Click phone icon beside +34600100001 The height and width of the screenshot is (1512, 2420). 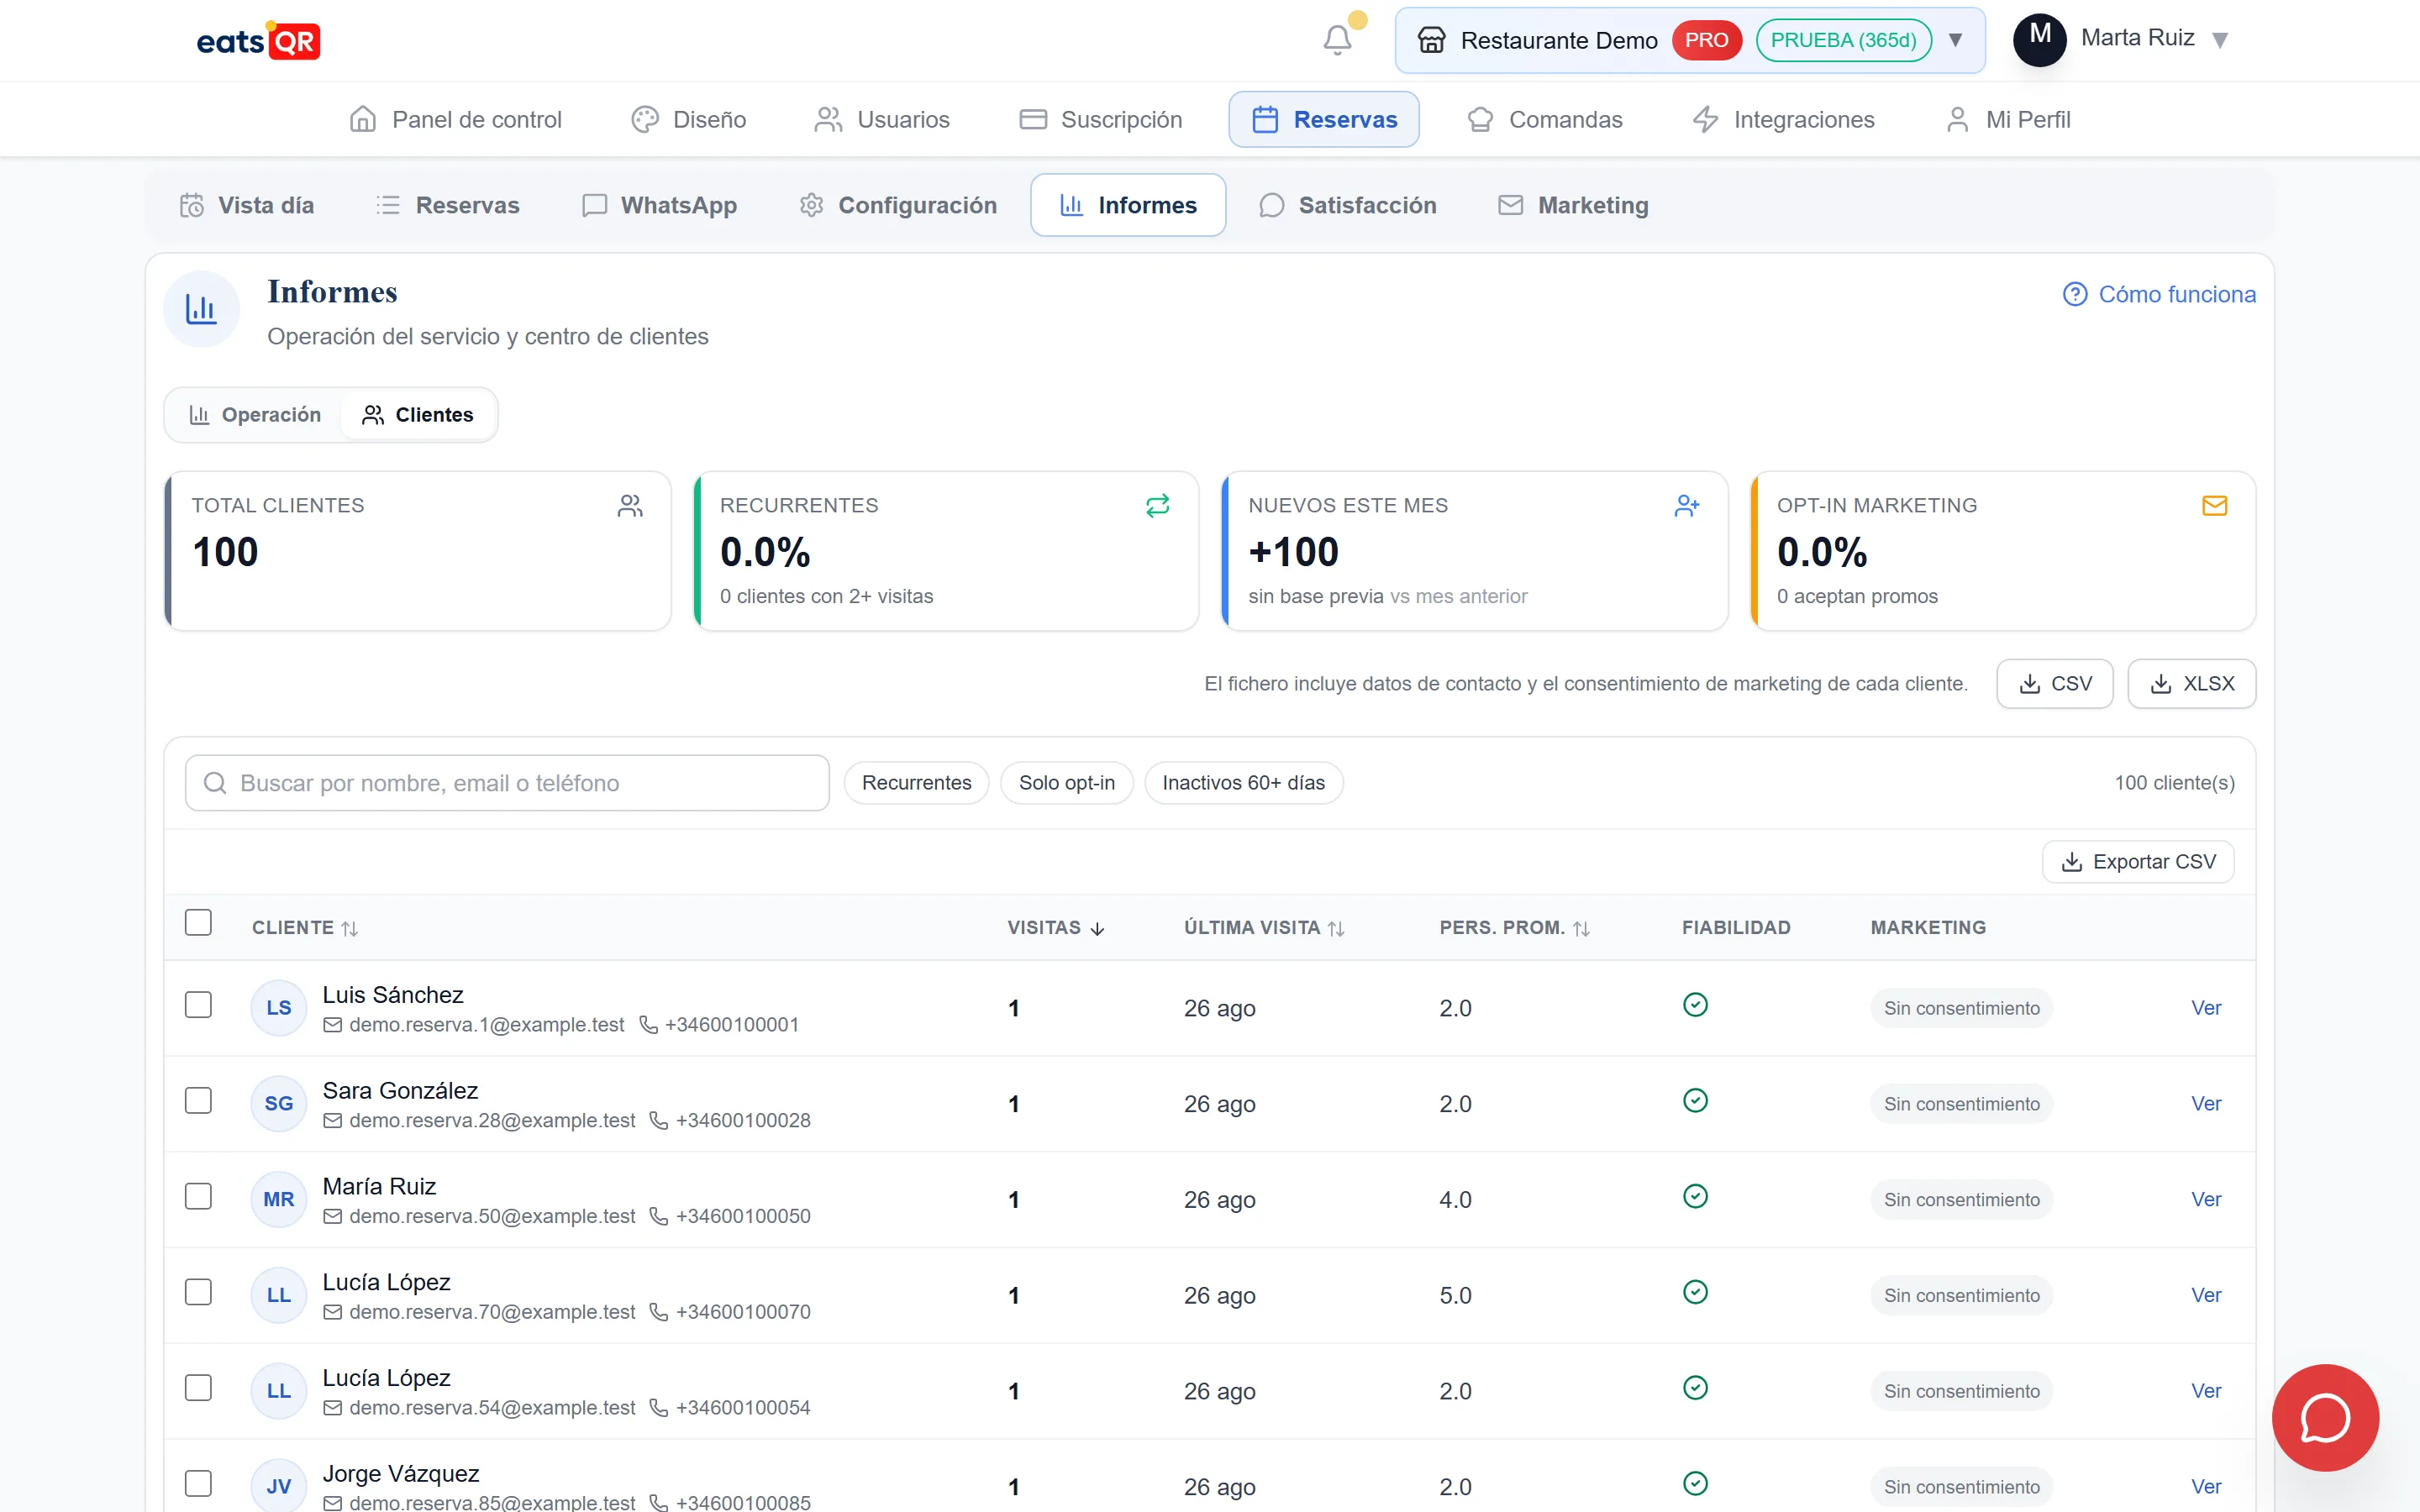[649, 1025]
